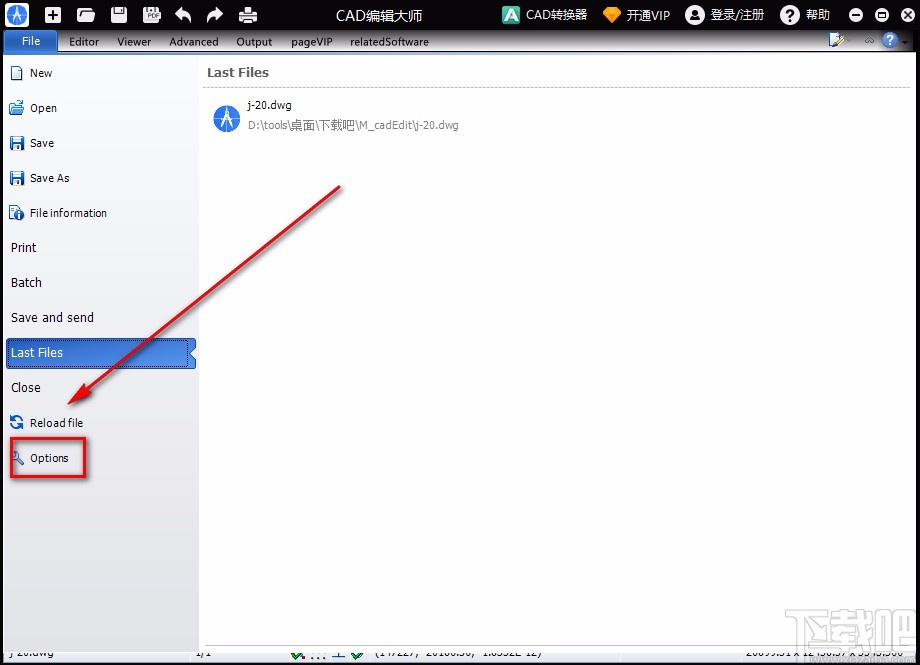The width and height of the screenshot is (920, 665).
Task: Click 登录/注册 to log in
Action: click(725, 15)
